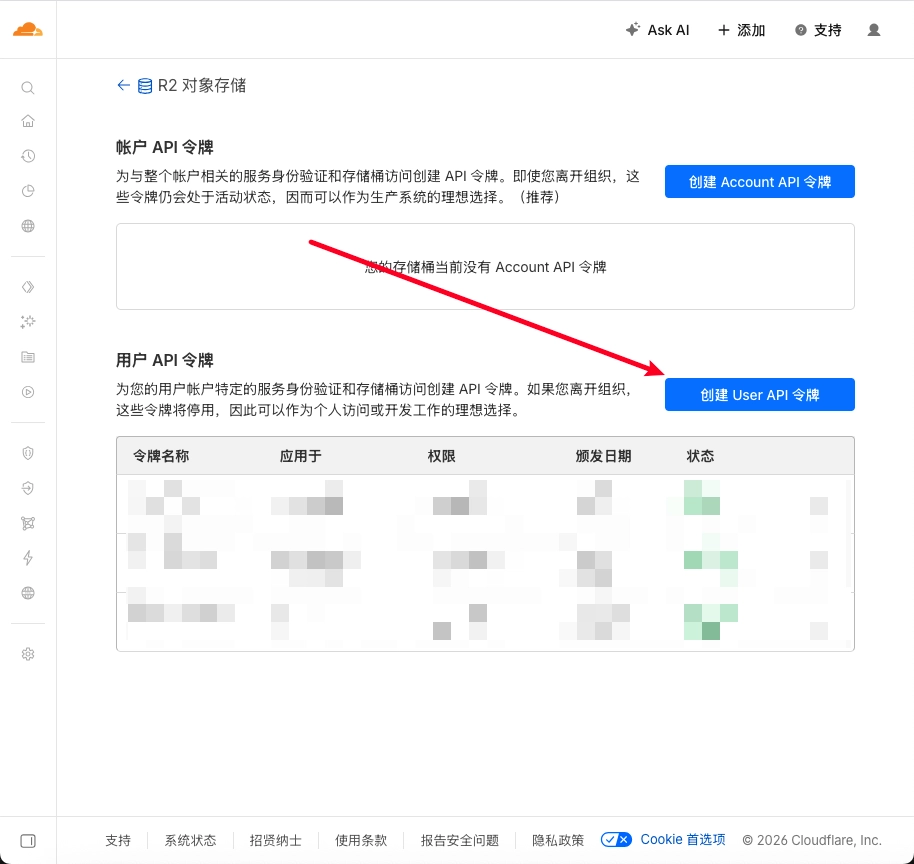Go back to R2 对象存储 via arrow

tap(123, 86)
